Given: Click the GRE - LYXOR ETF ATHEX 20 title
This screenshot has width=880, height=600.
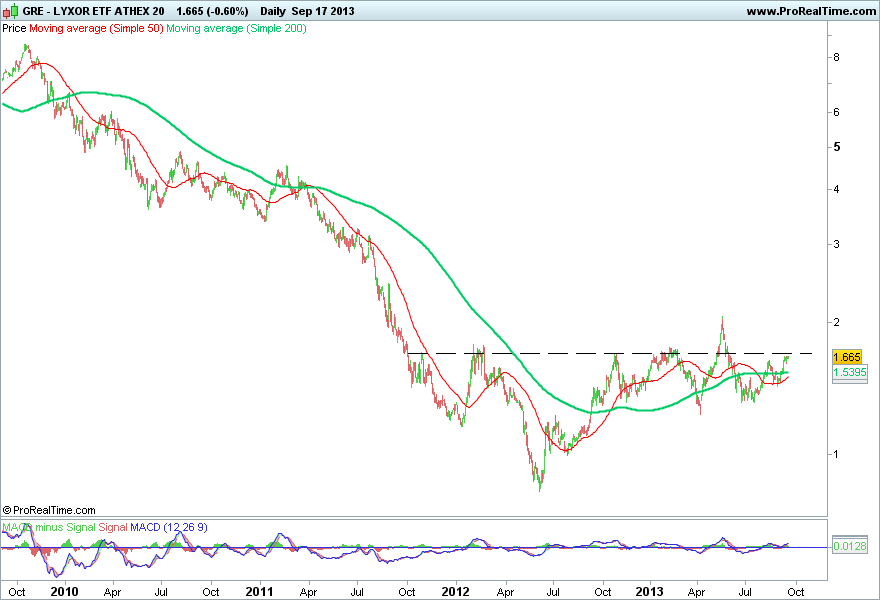Looking at the screenshot, I should (x=93, y=11).
